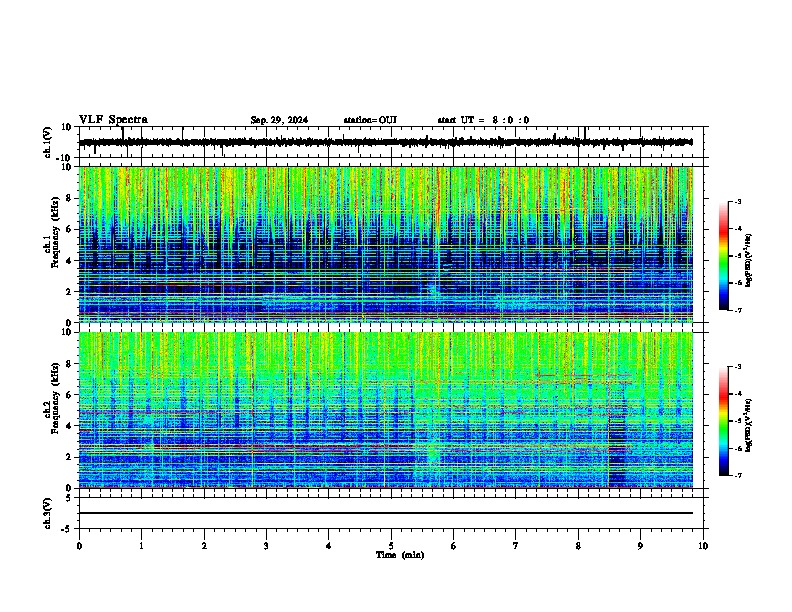Click the time axis tick '0'
Screen dimensions: 792x612
tap(79, 546)
